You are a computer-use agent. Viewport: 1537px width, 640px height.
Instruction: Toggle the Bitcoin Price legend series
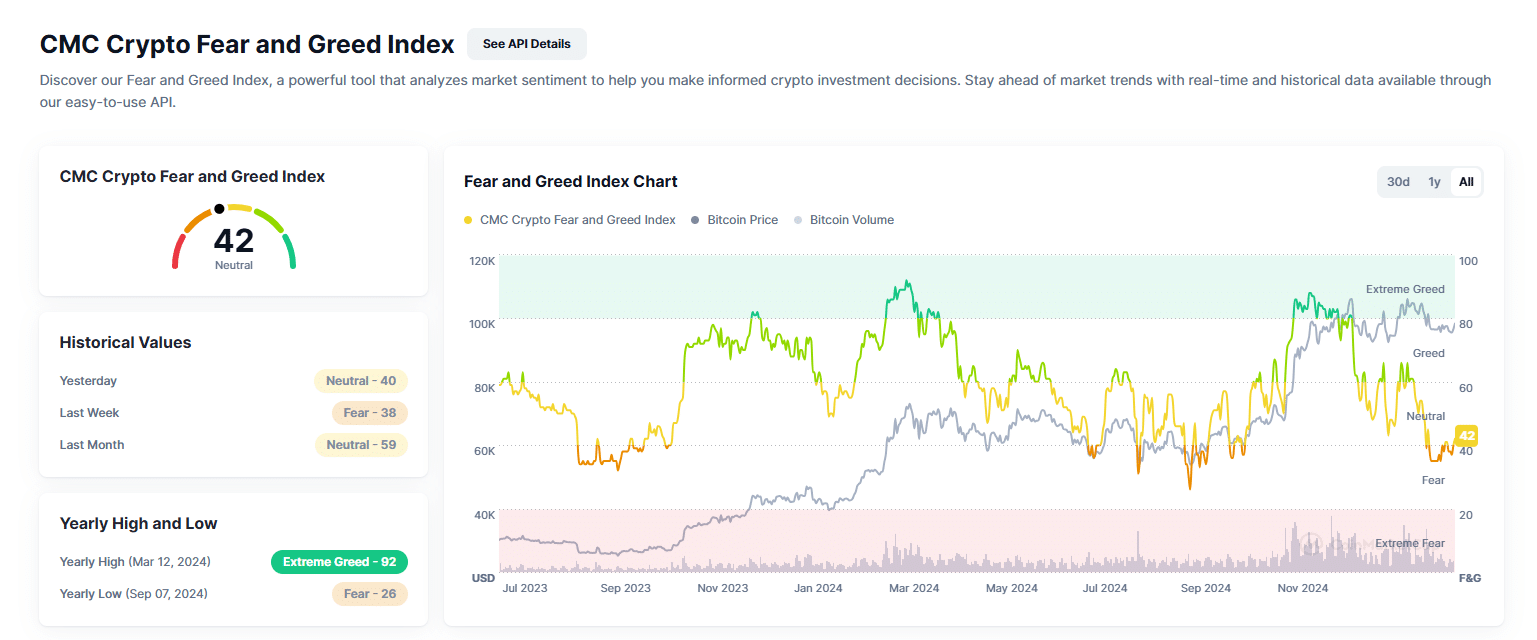(x=734, y=220)
